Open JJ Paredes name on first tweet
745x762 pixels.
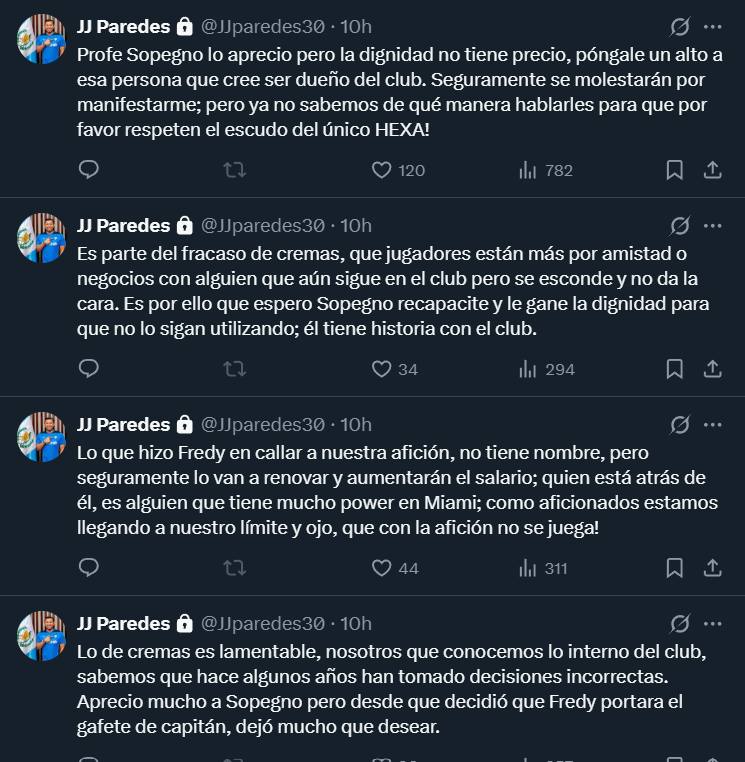click(x=123, y=26)
